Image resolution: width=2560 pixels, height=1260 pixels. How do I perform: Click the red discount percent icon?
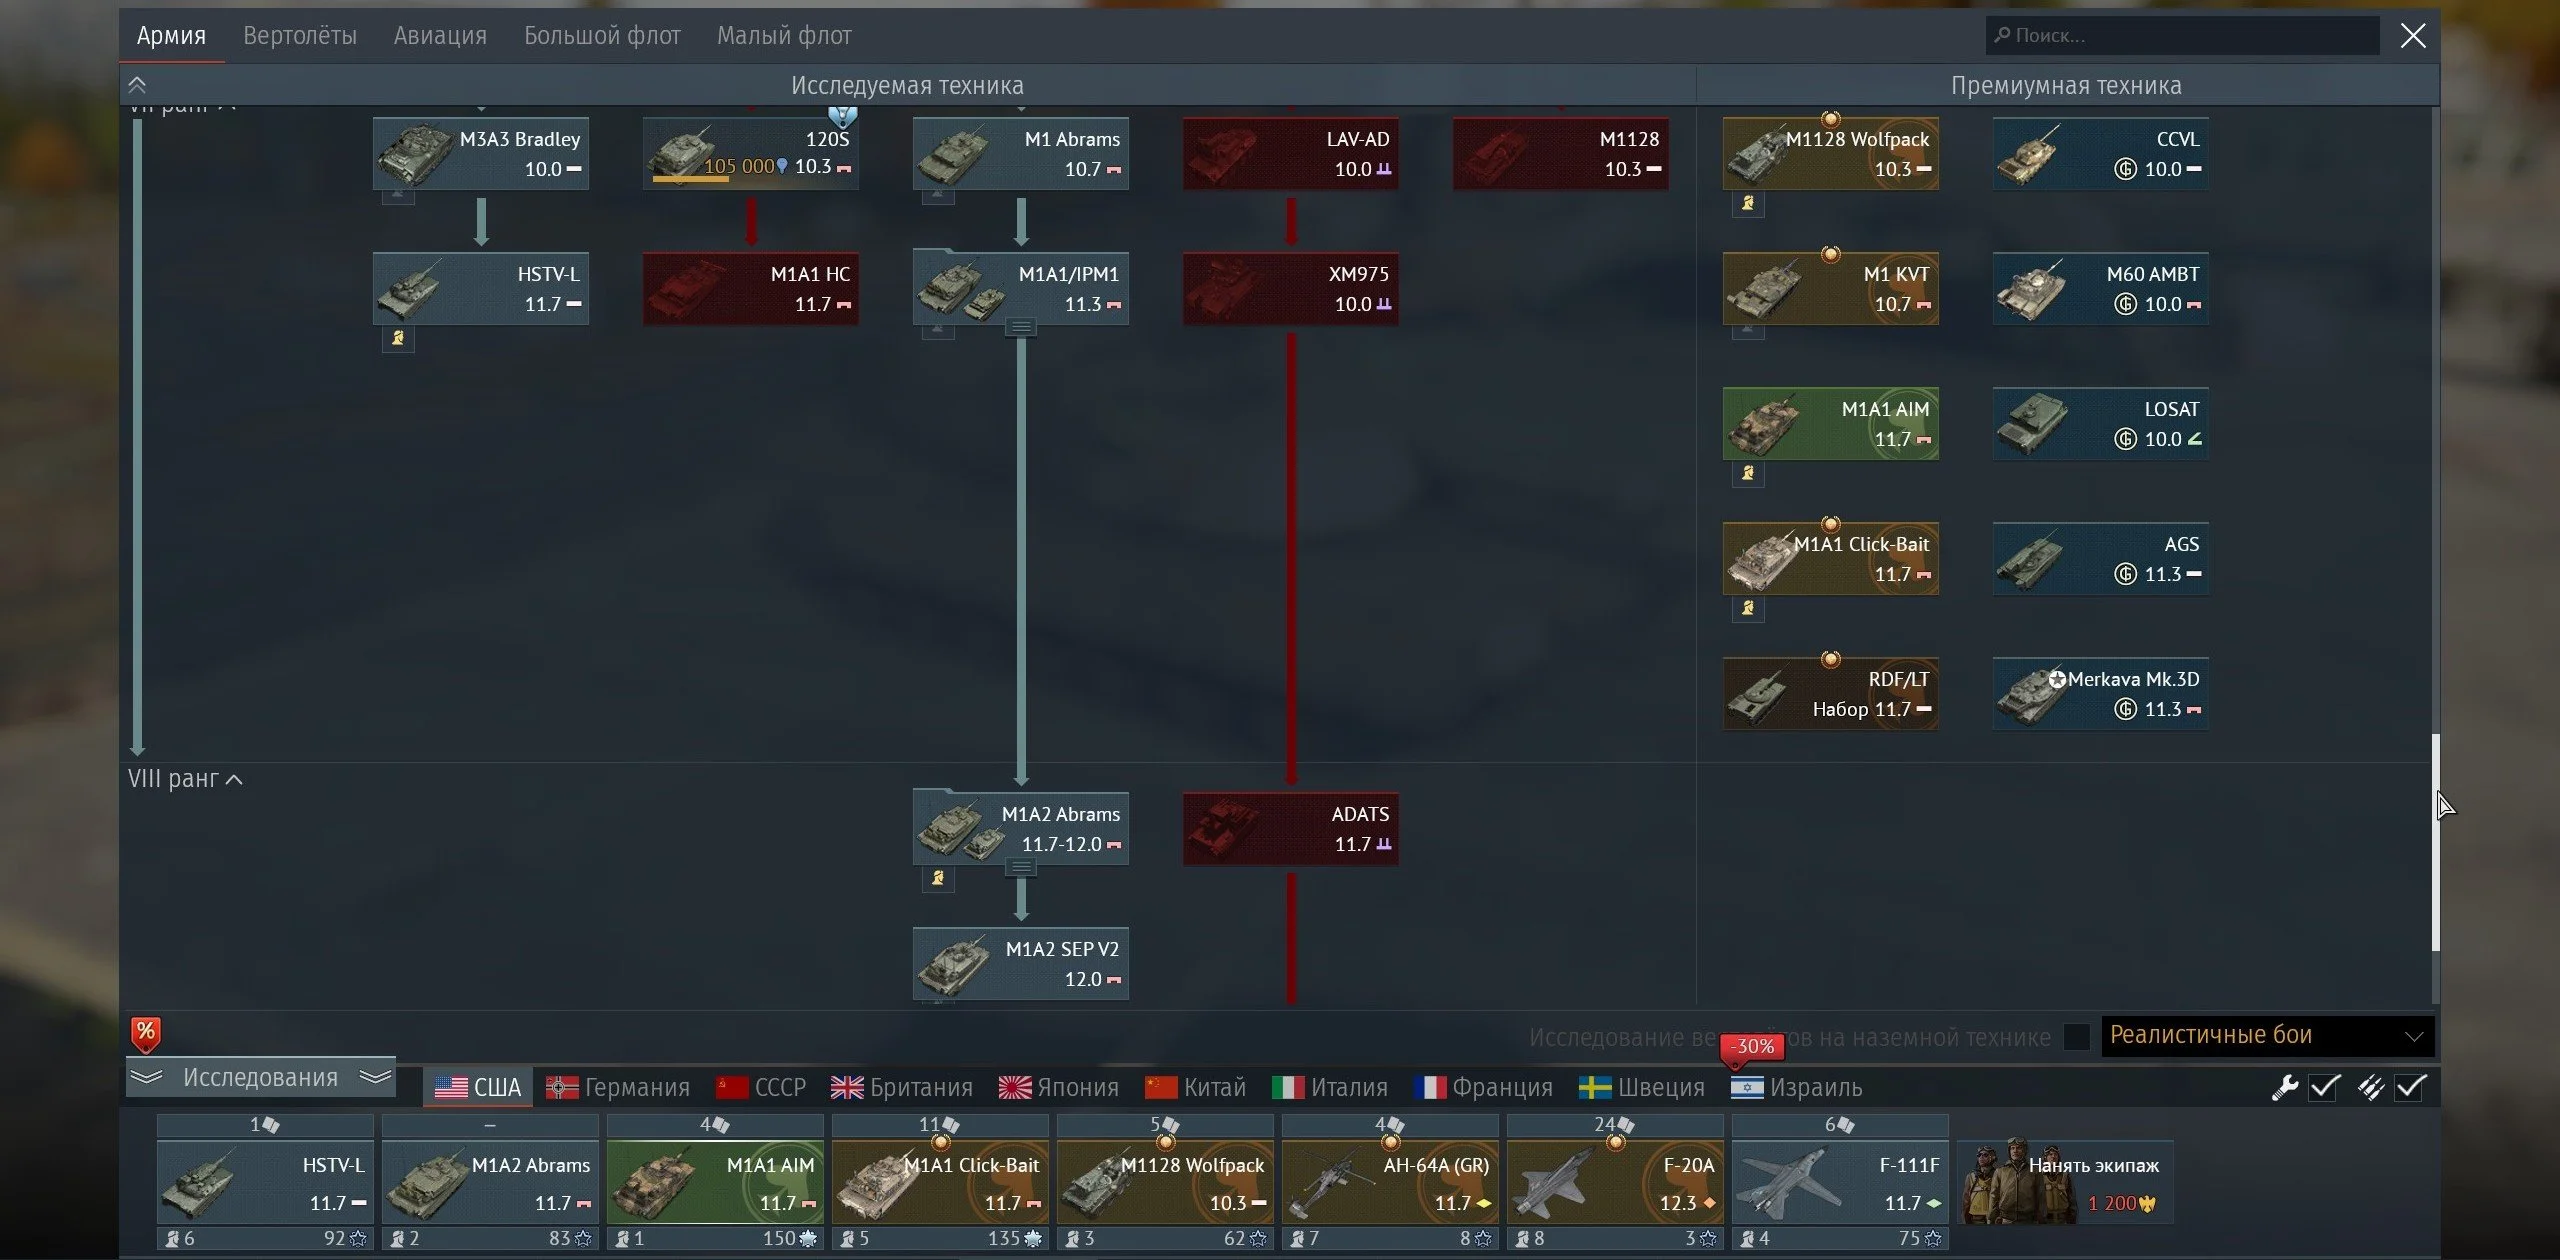(x=146, y=1033)
